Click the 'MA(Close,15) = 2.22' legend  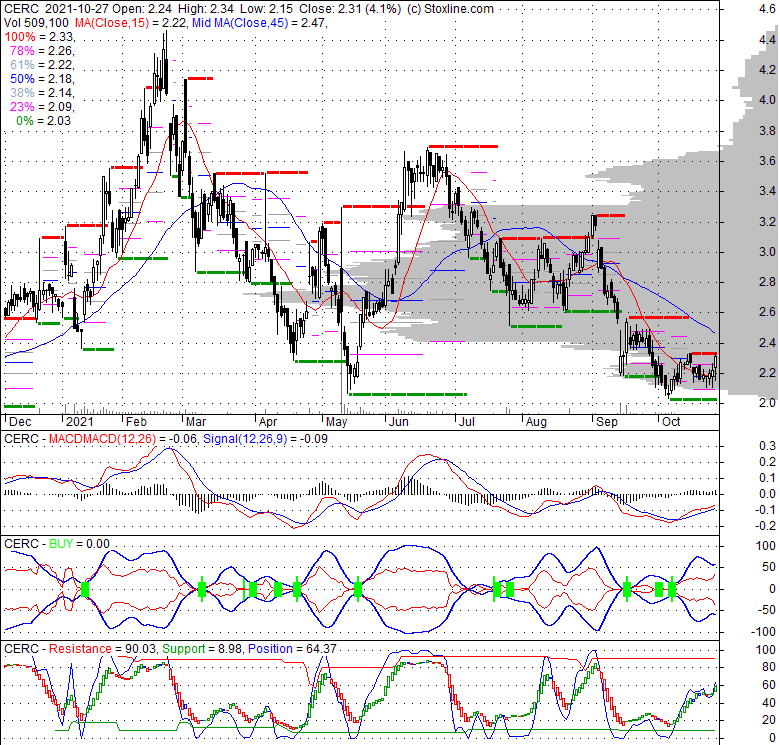[x=131, y=22]
